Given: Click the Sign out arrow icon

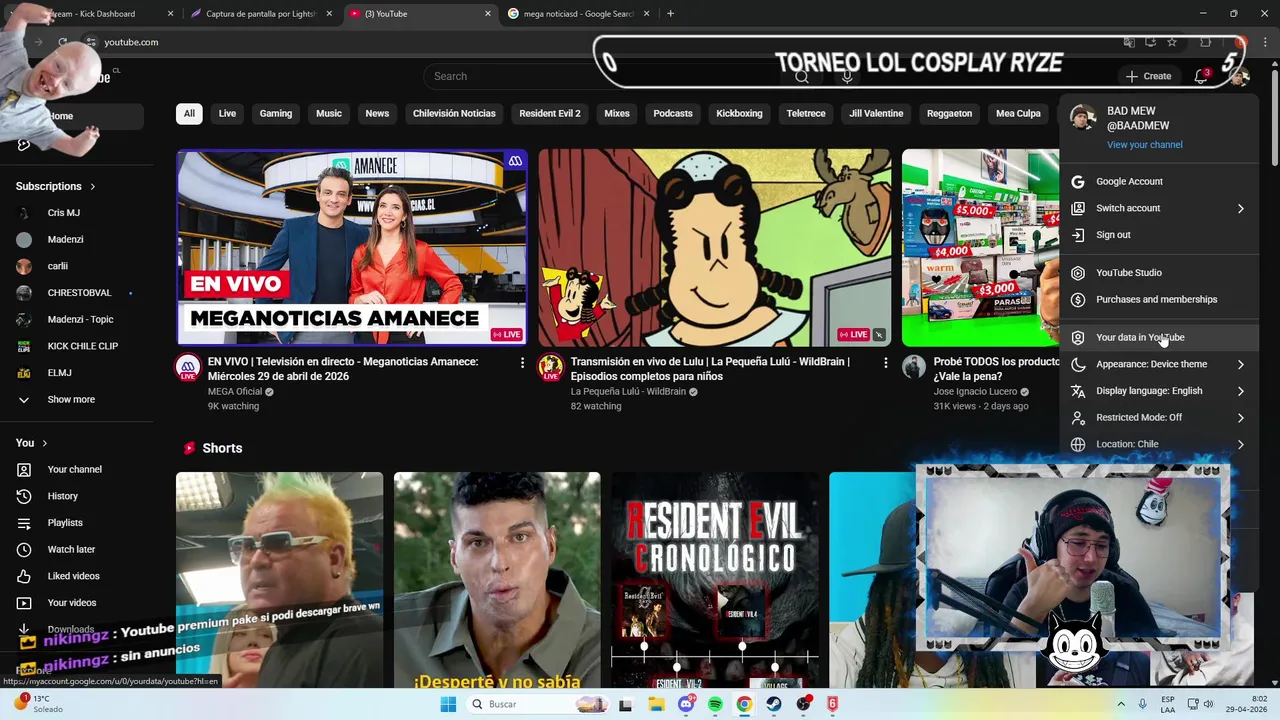Looking at the screenshot, I should click(x=1078, y=235).
